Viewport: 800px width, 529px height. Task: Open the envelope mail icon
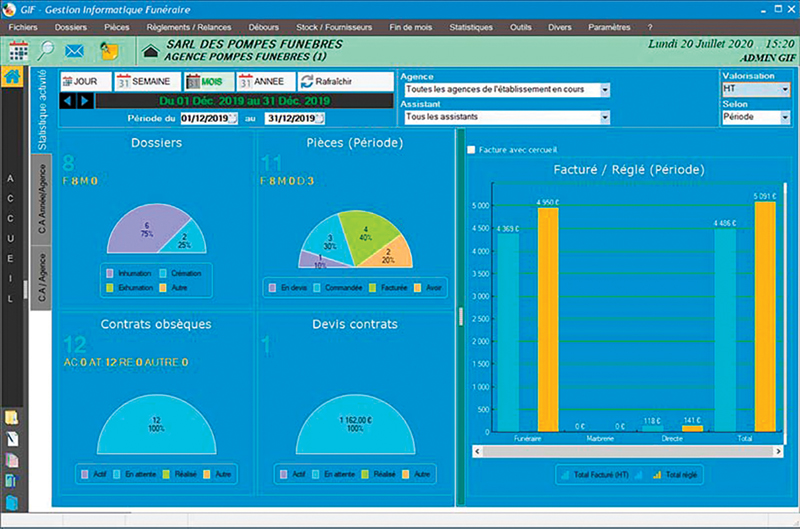74,51
